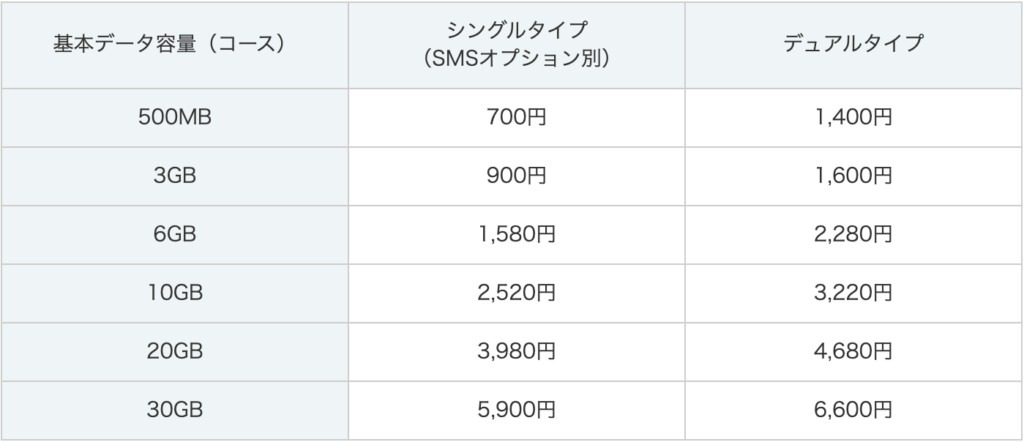The width and height of the screenshot is (1024, 442).
Task: Click the 3,980円 price cell
Action: pyautogui.click(x=516, y=352)
